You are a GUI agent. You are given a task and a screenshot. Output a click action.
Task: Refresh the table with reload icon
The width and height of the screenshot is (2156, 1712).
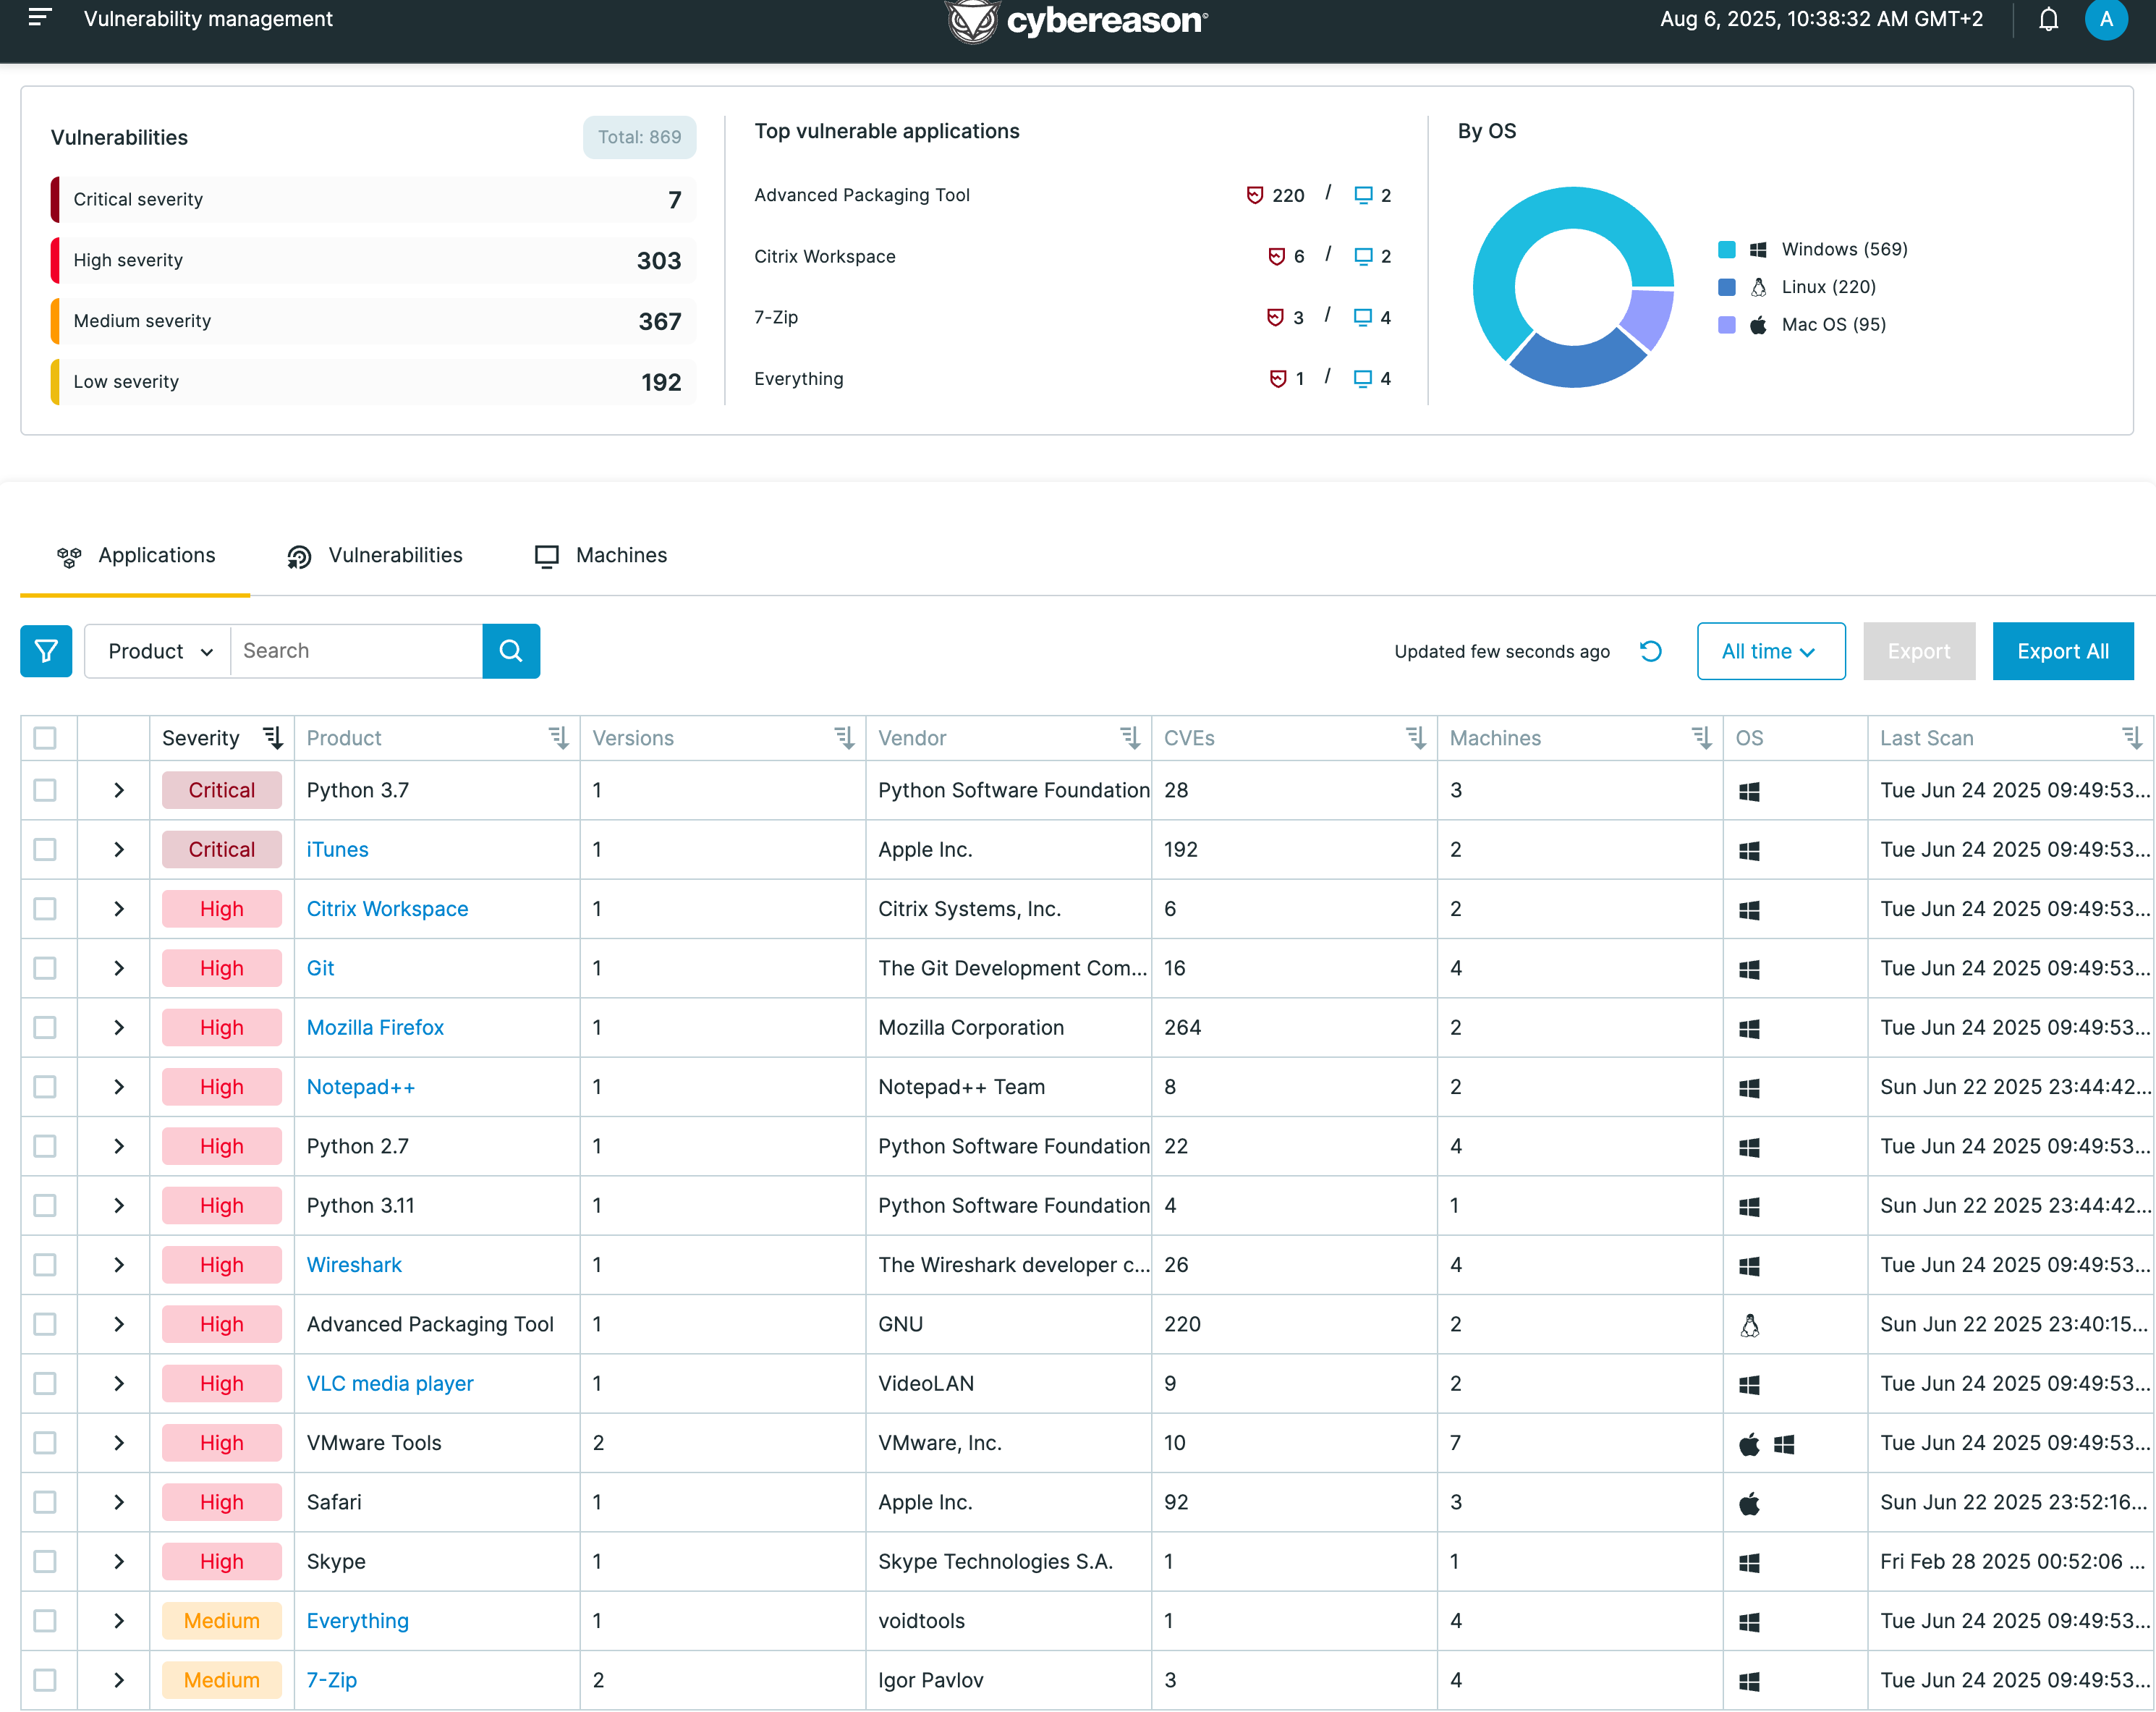click(x=1650, y=651)
